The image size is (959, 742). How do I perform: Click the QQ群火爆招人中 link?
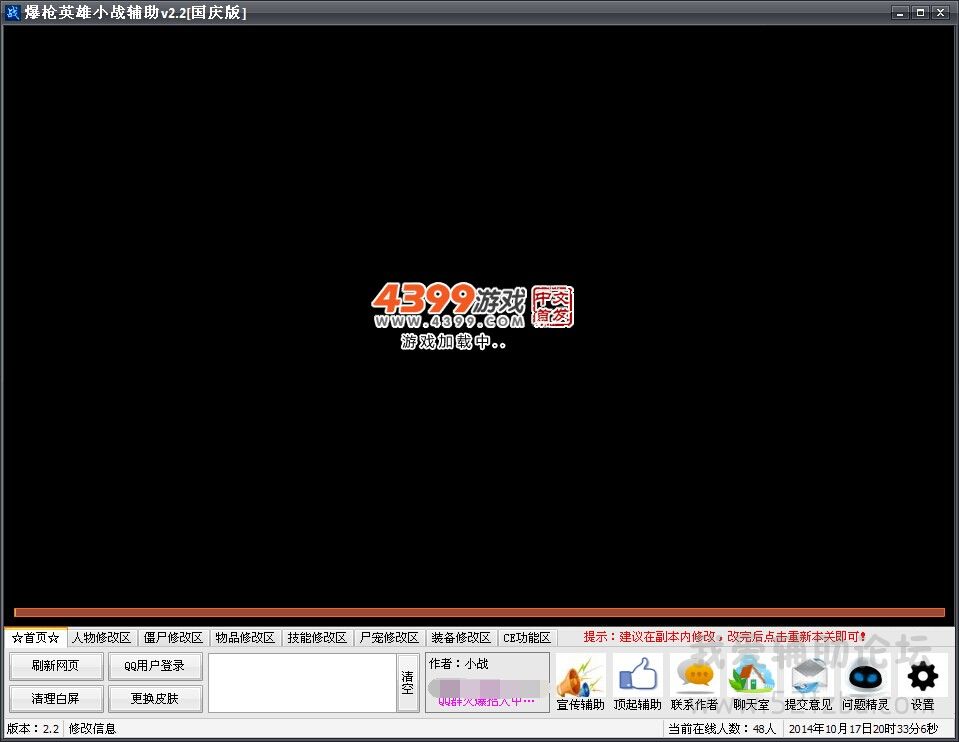click(x=487, y=701)
